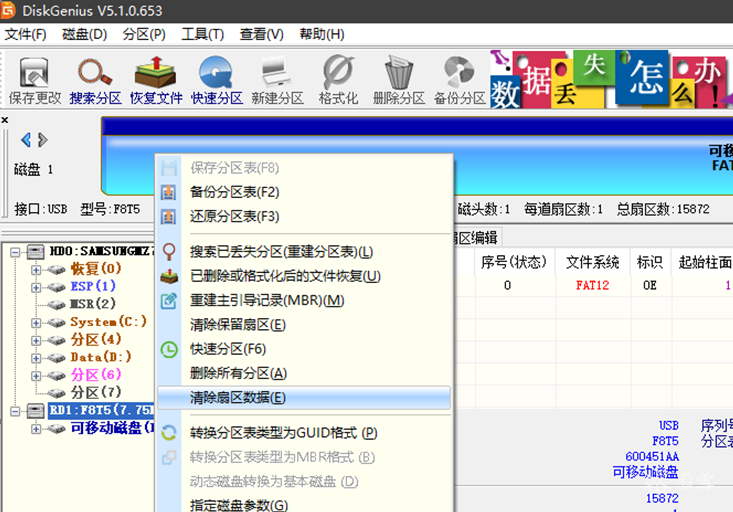Select Data(D:) in the disk tree
733x512 pixels.
click(101, 357)
